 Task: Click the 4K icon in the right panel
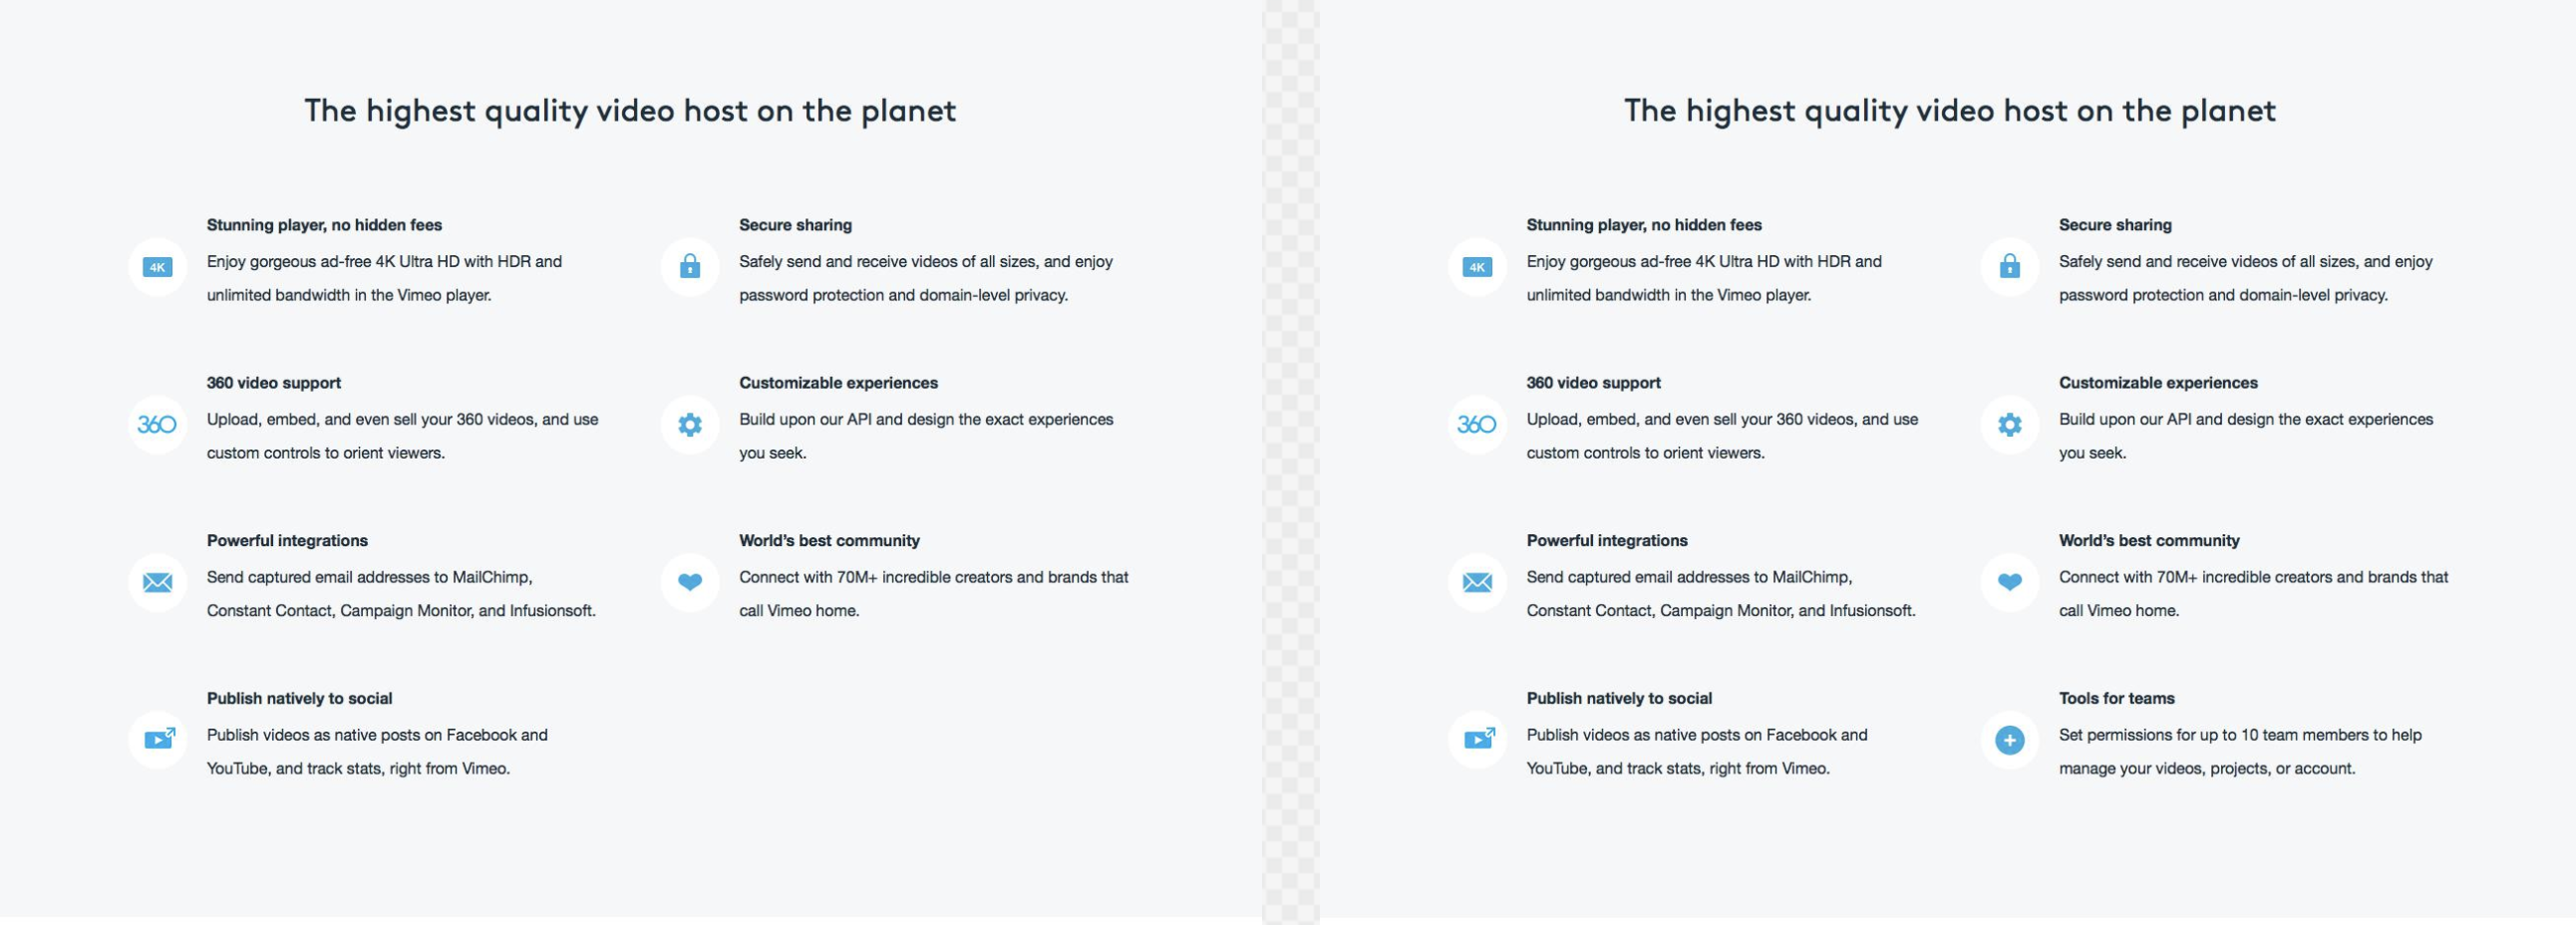tap(1477, 267)
